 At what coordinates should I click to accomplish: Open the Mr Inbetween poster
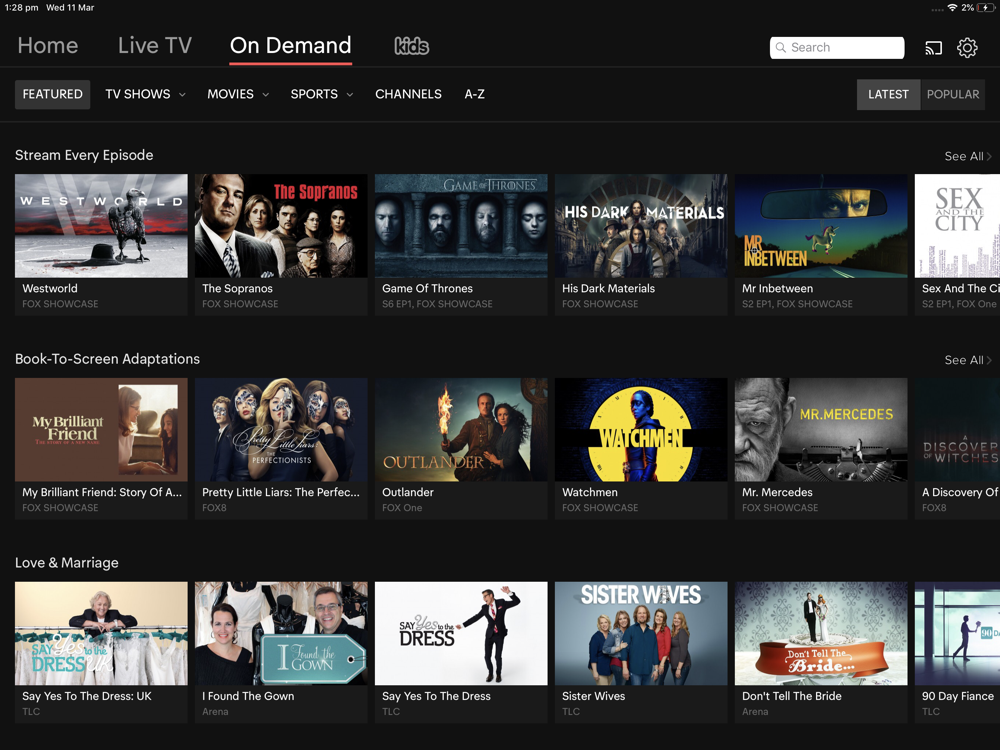(821, 226)
